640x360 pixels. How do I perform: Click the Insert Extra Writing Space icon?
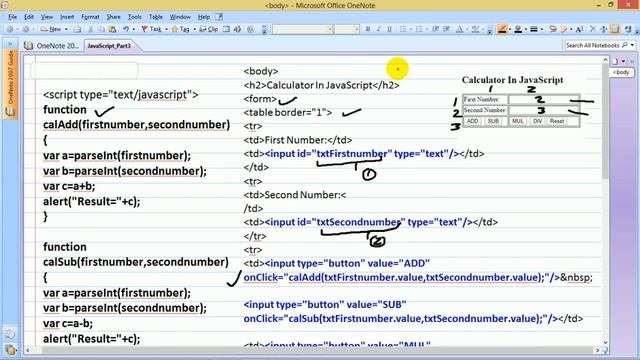point(604,29)
